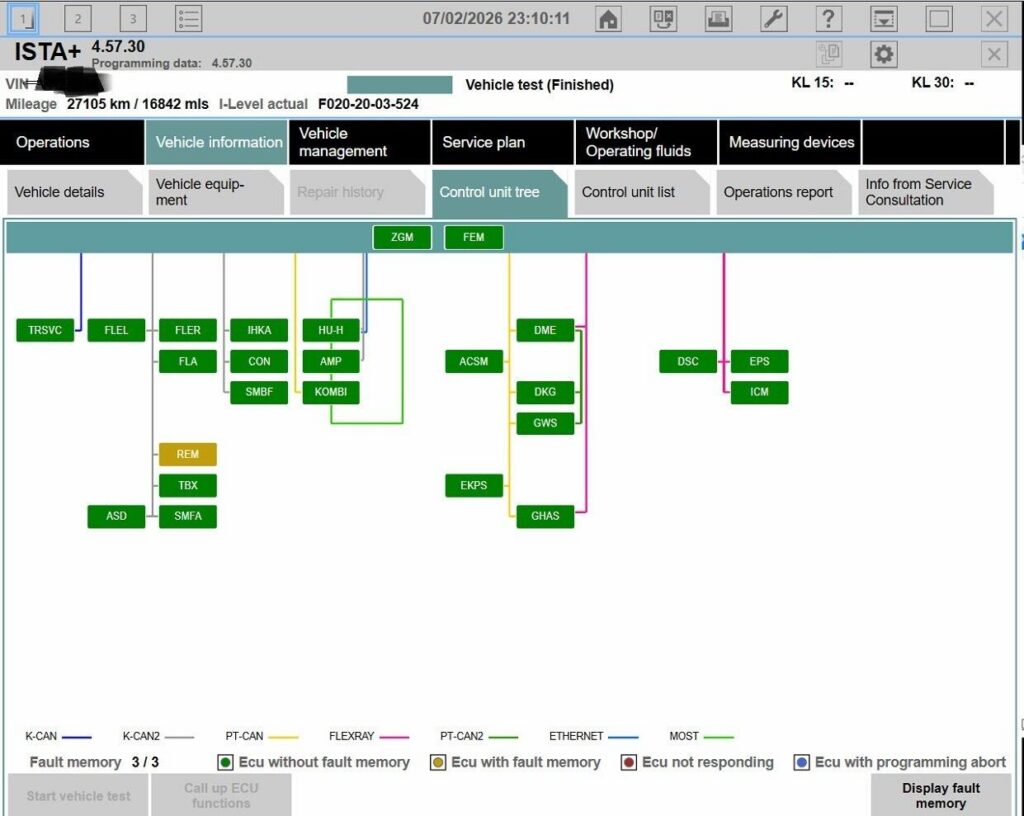1024x816 pixels.
Task: Open the printer icon in top toolbar
Action: coord(718,19)
